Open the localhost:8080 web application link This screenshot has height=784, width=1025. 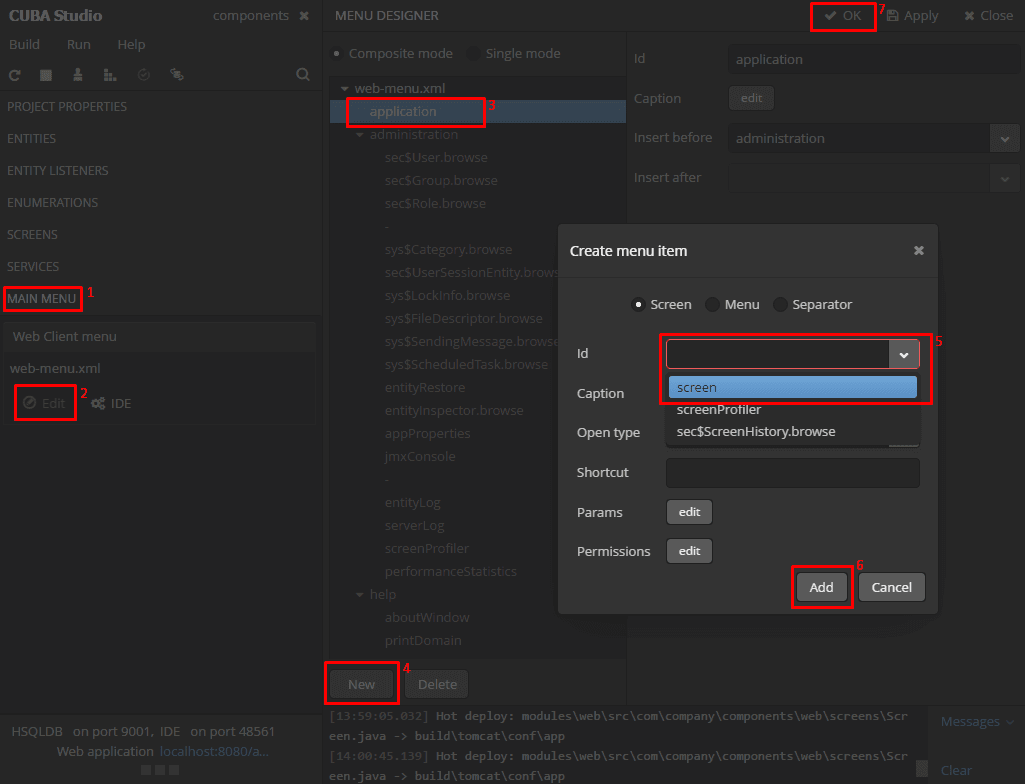[x=214, y=751]
